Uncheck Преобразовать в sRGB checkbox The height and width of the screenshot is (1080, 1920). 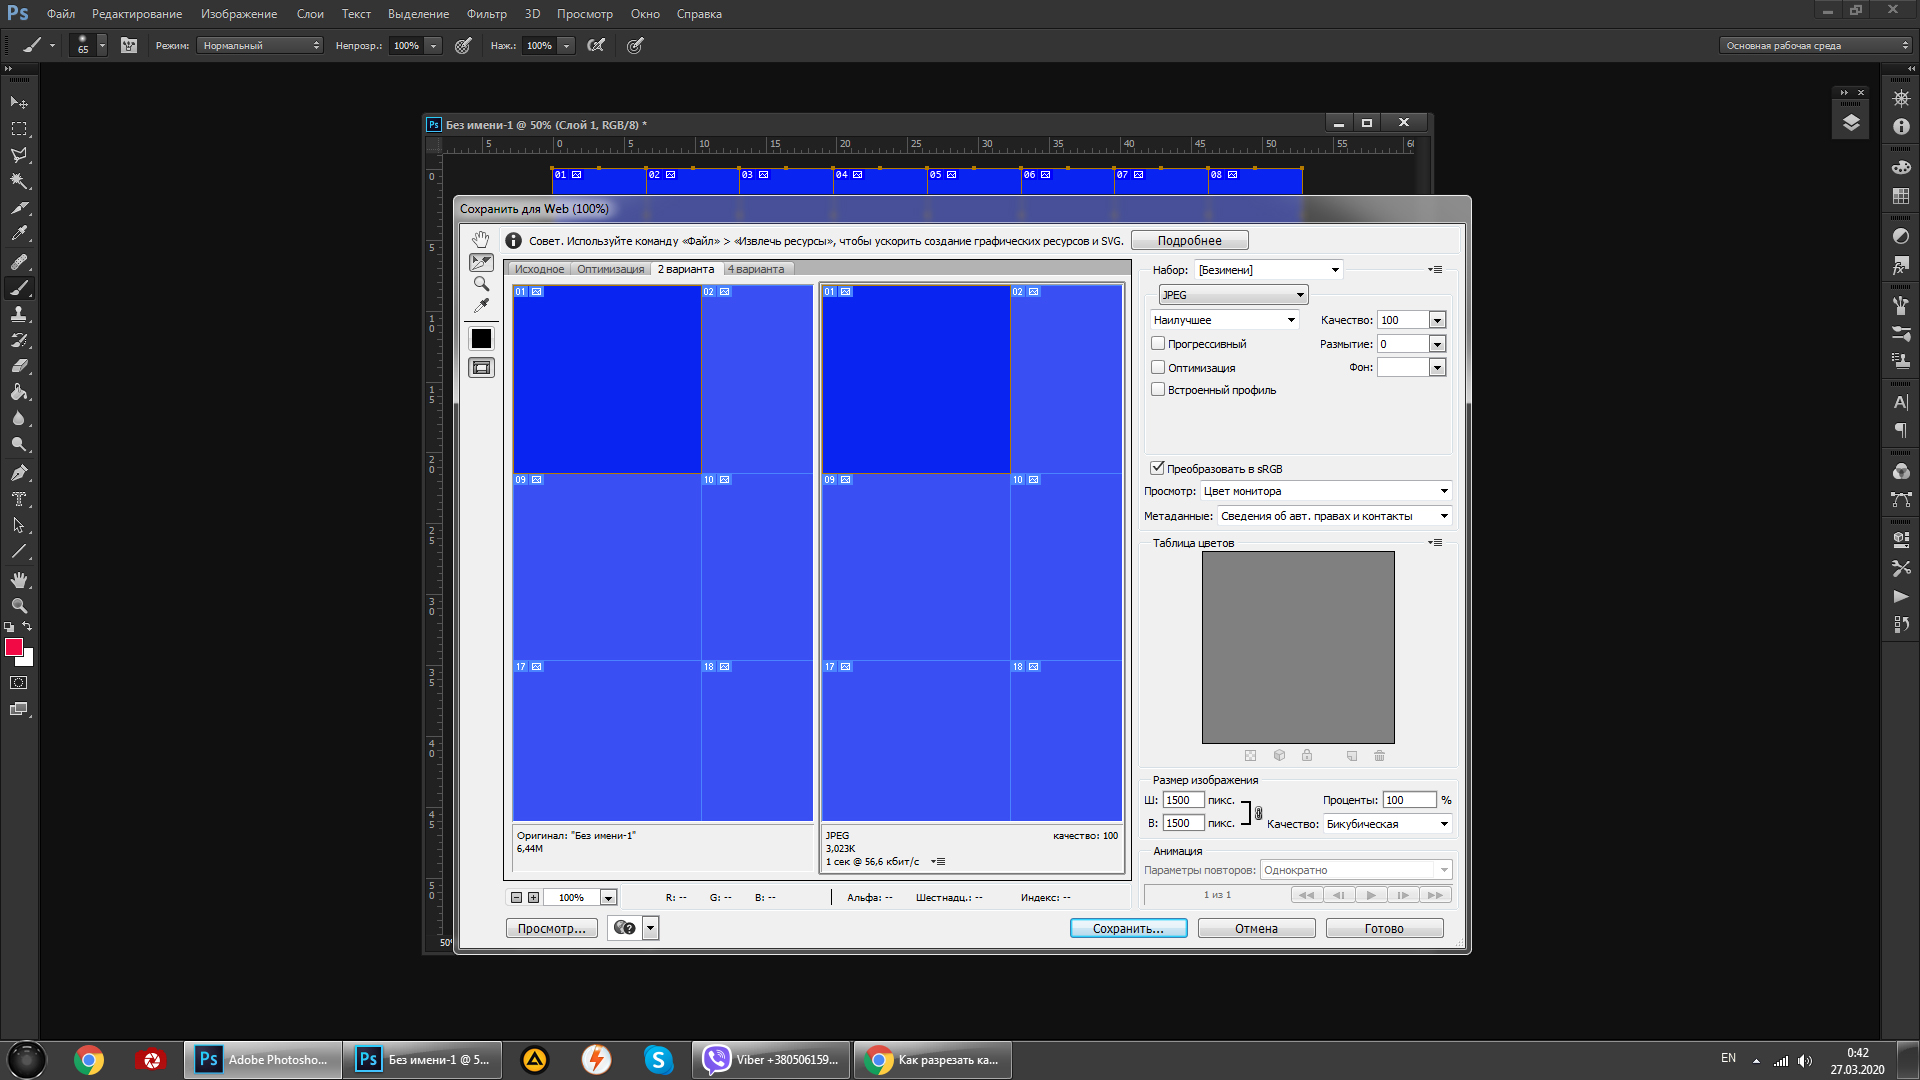(x=1158, y=468)
